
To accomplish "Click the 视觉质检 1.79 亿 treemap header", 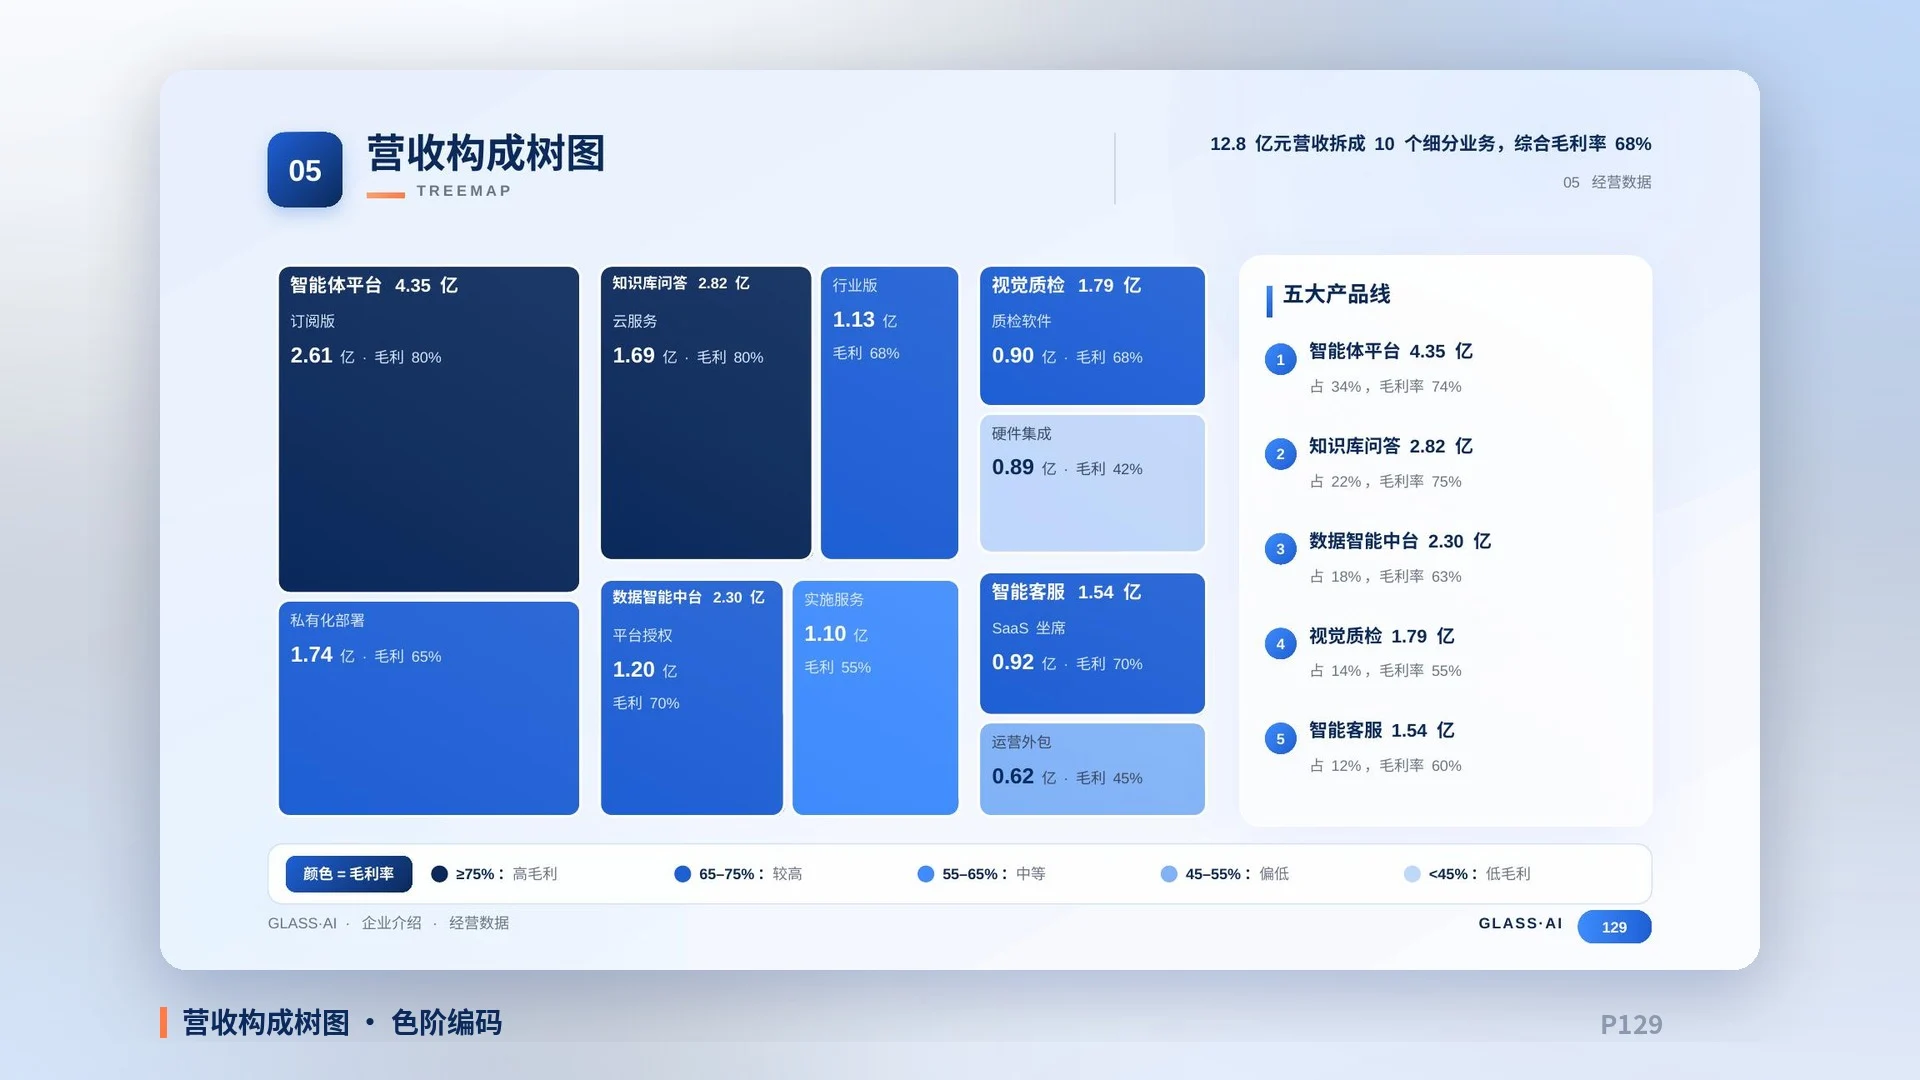I will [x=1066, y=285].
